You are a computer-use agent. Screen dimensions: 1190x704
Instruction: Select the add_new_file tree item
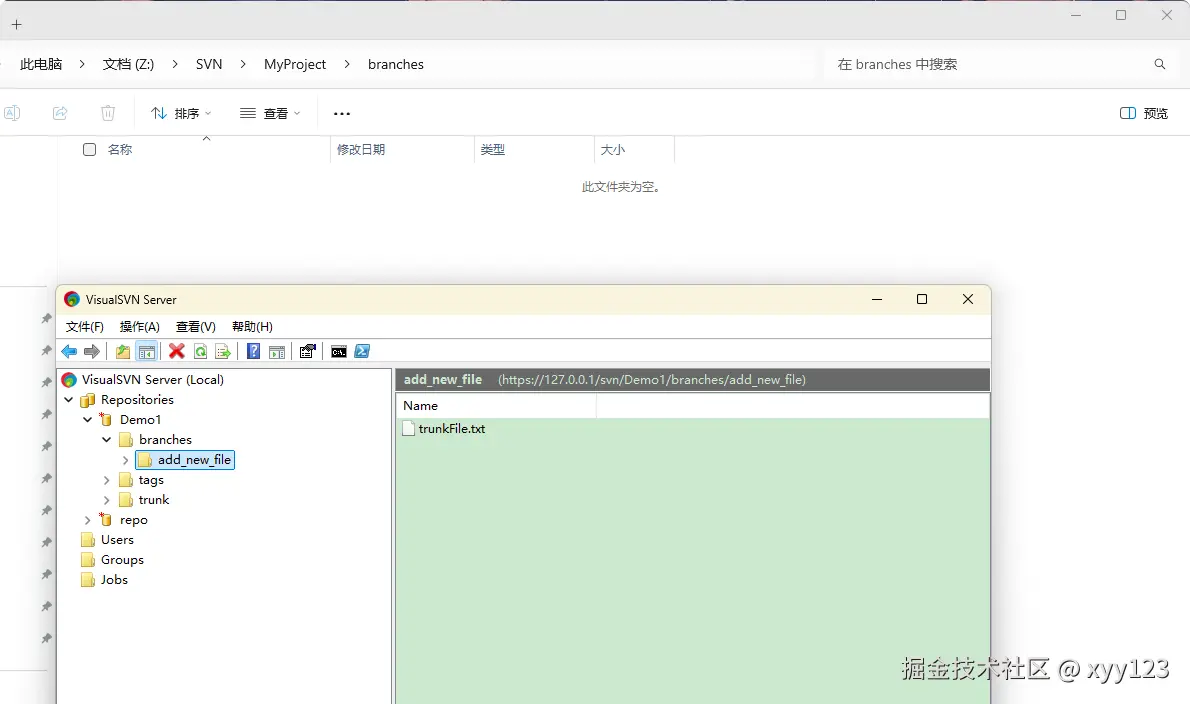point(194,460)
